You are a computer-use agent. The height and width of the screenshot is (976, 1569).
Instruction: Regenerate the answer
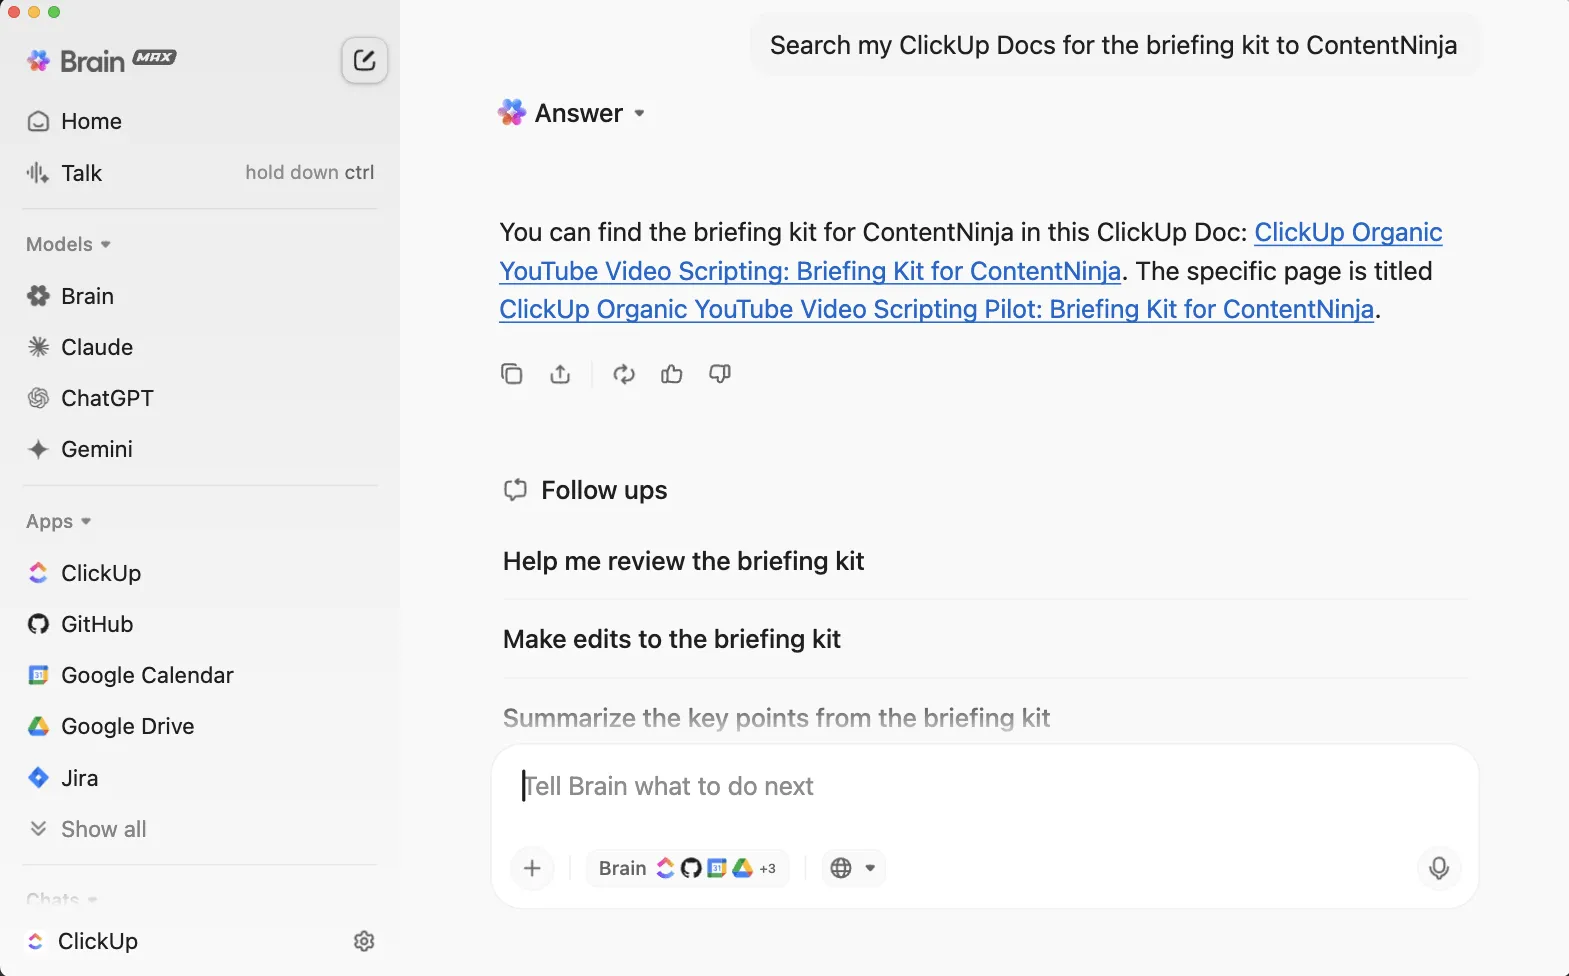[624, 374]
